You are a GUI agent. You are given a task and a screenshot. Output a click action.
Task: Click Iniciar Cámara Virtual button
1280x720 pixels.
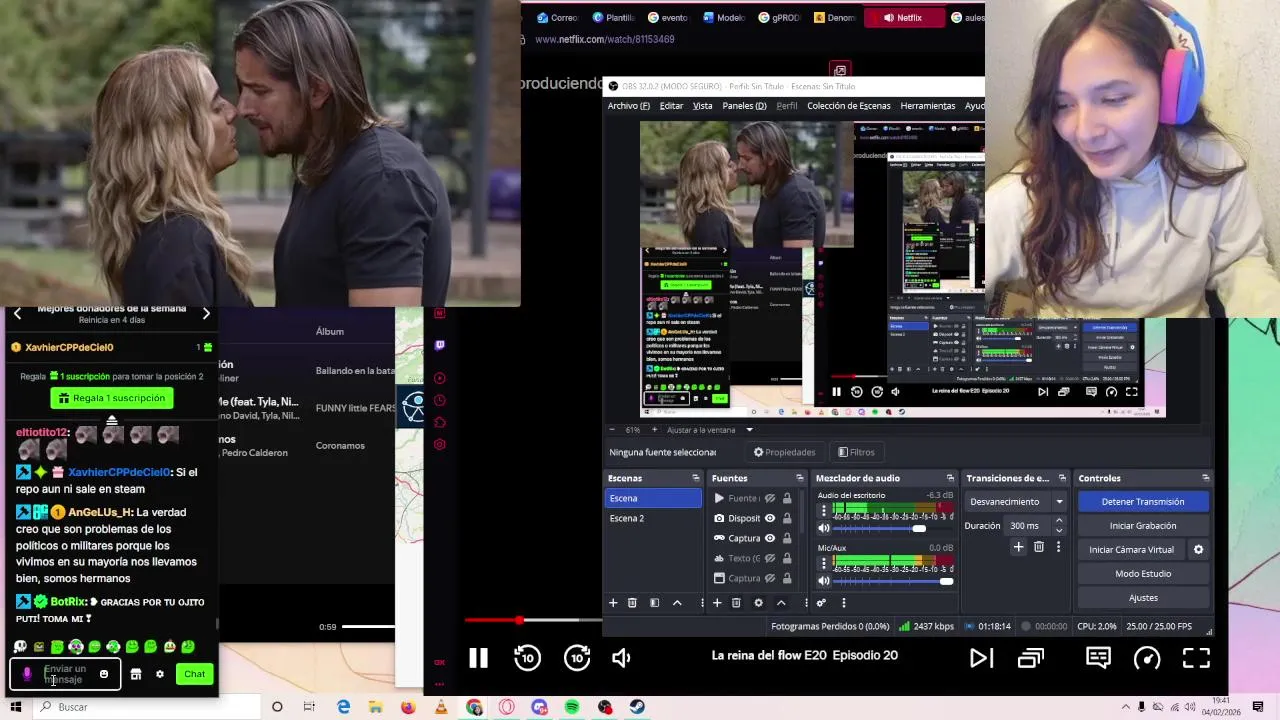click(x=1131, y=550)
